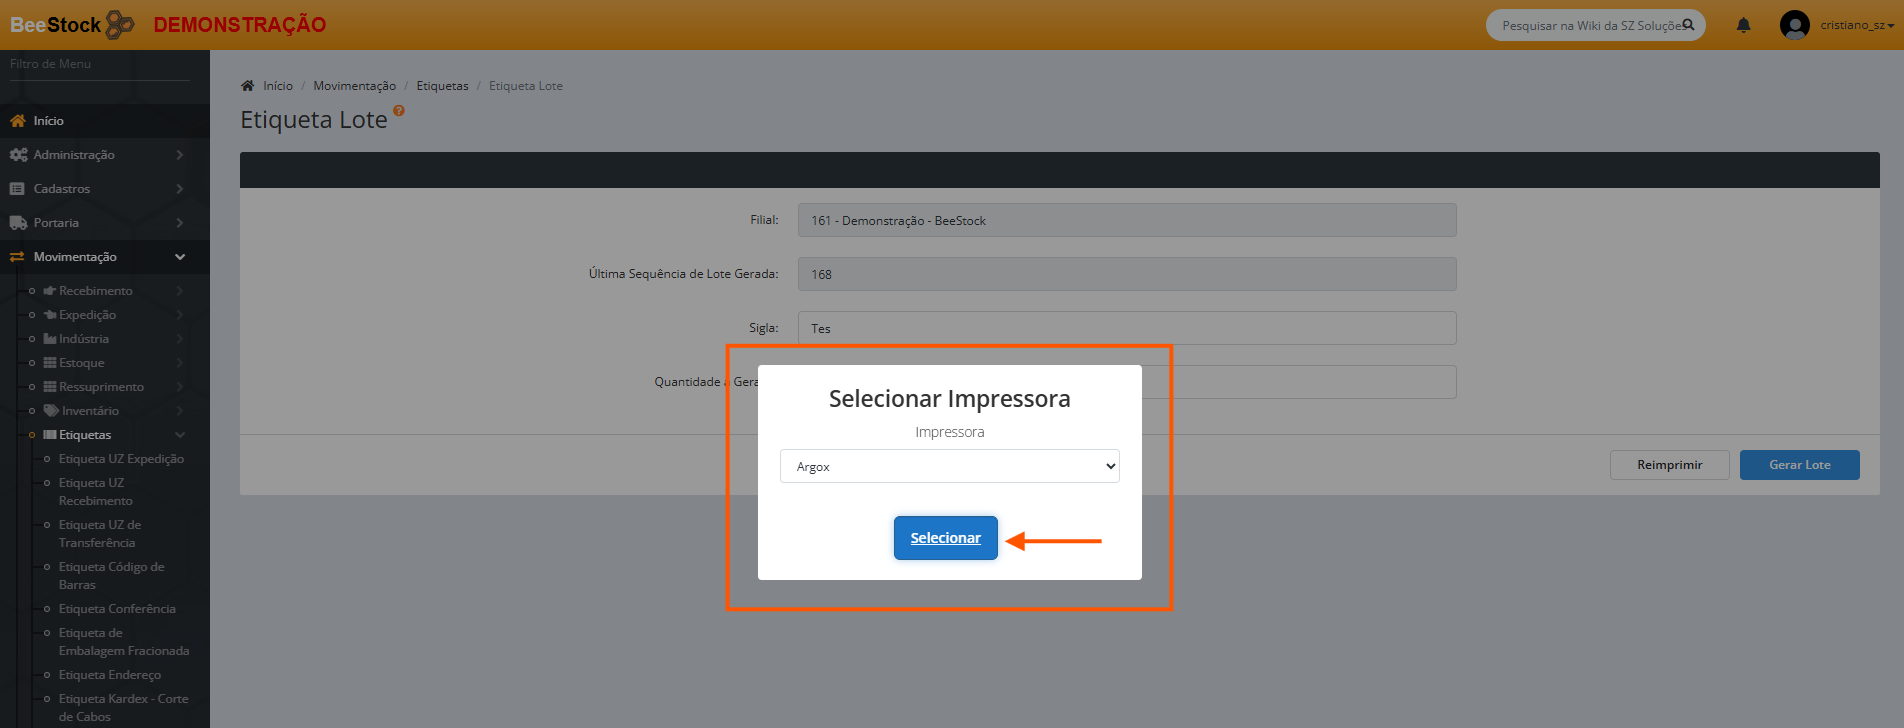1904x728 pixels.
Task: Open the Impressora dropdown showing Argox
Action: (949, 466)
